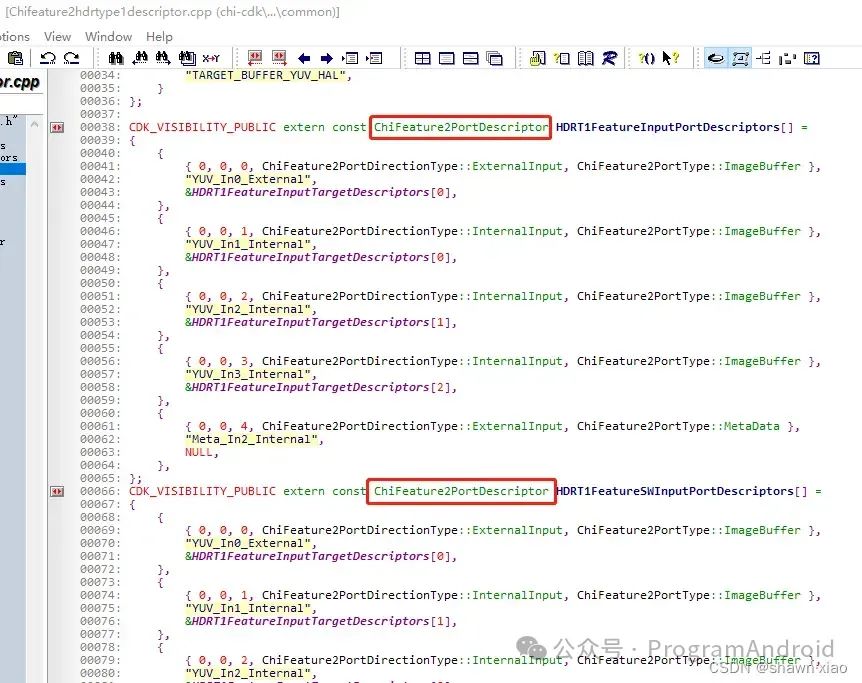The width and height of the screenshot is (862, 683).
Task: Click the blue R relation icon
Action: (x=610, y=58)
